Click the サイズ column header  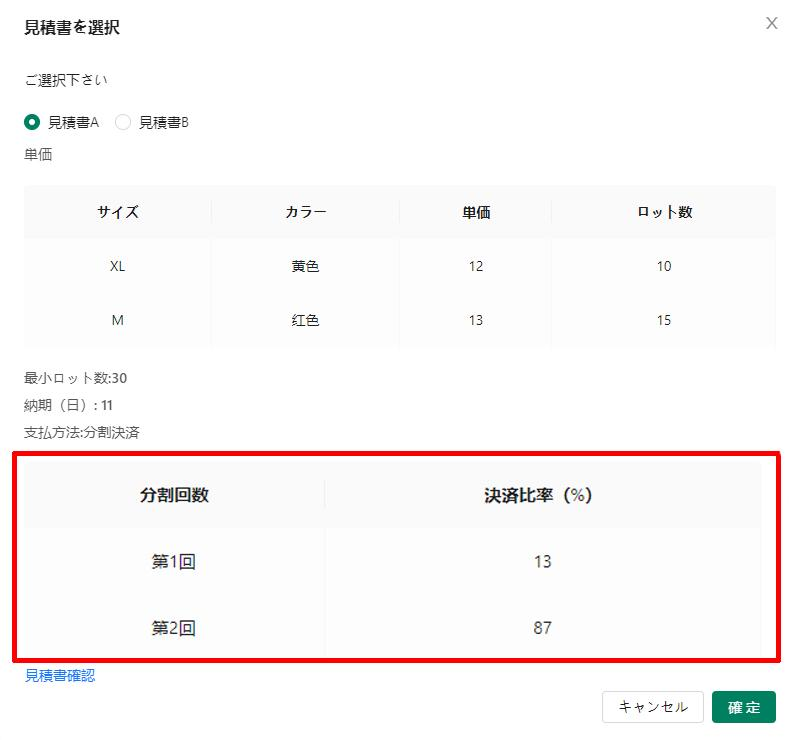tap(118, 212)
